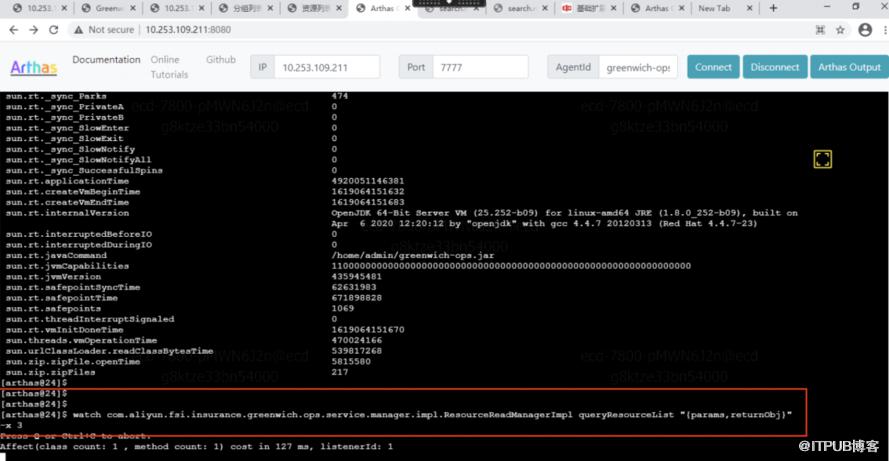Viewport: 889px width, 461px height.
Task: Focus the AgentId input field
Action: [638, 67]
